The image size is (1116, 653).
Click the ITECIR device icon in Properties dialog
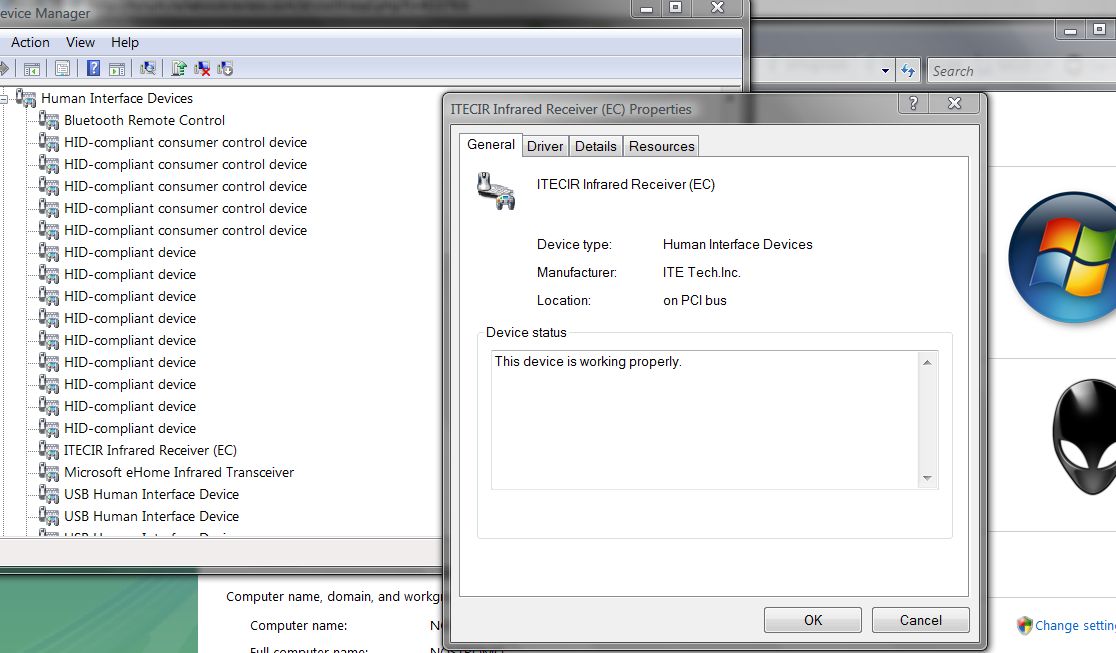[496, 191]
